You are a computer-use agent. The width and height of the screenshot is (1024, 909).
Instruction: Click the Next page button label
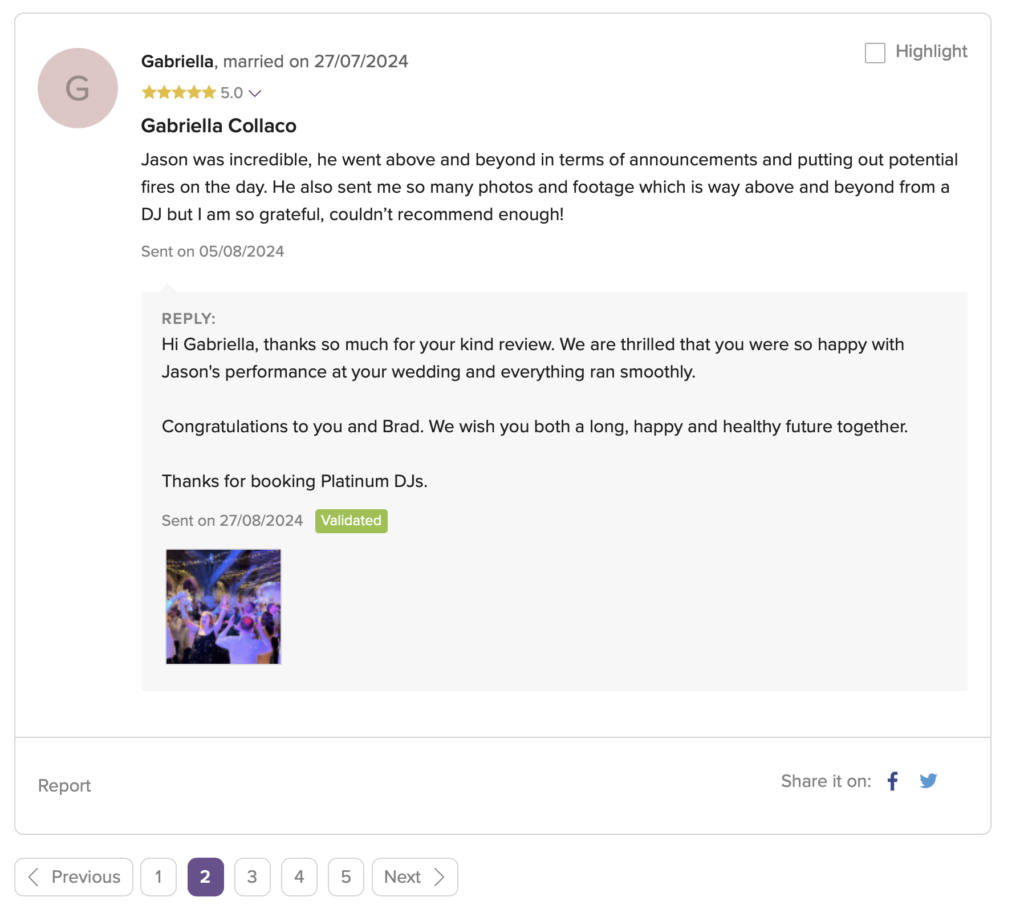[x=402, y=877]
